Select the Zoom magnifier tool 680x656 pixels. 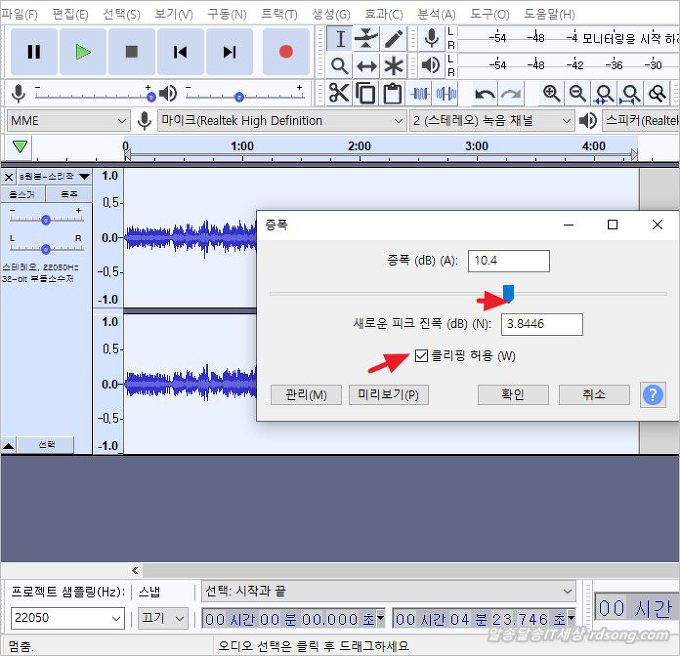340,66
